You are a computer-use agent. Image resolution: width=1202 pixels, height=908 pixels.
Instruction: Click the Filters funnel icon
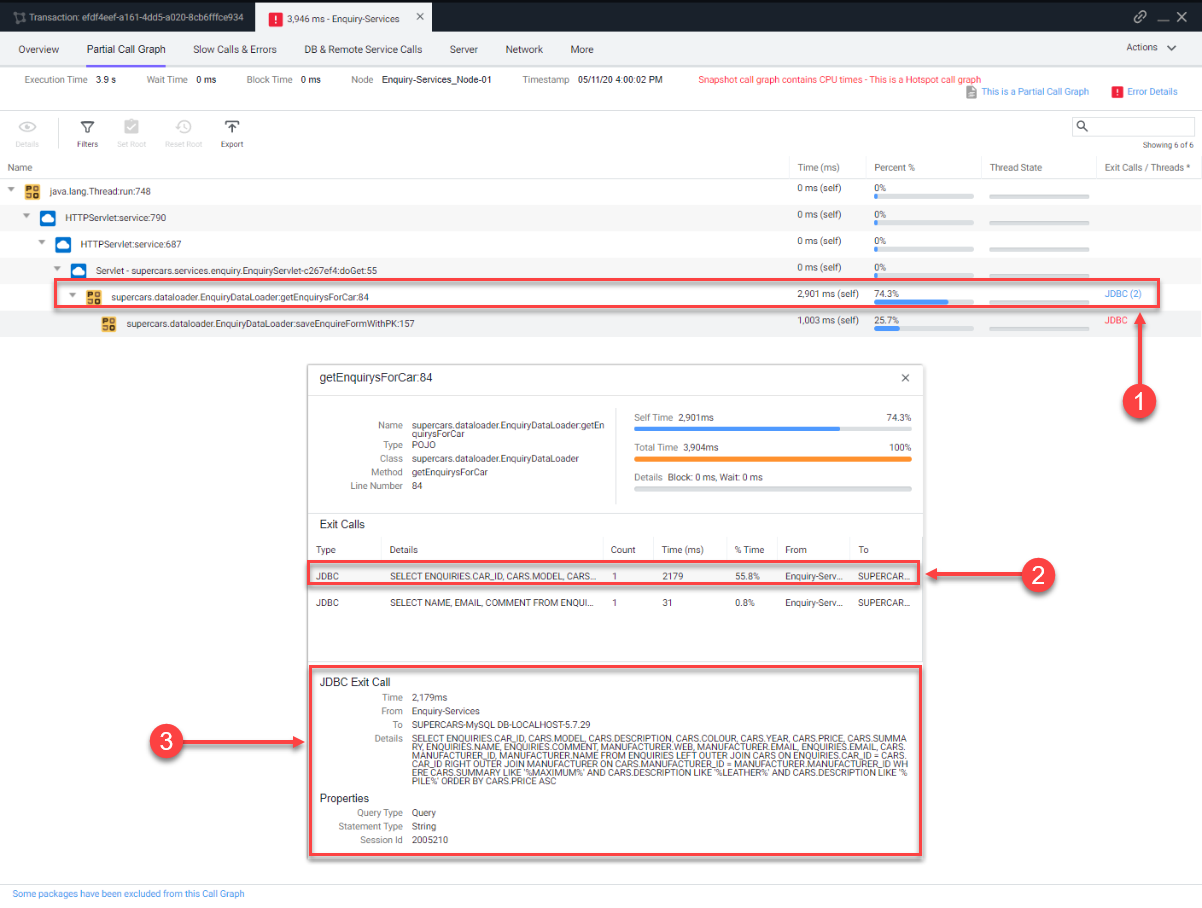(x=87, y=128)
